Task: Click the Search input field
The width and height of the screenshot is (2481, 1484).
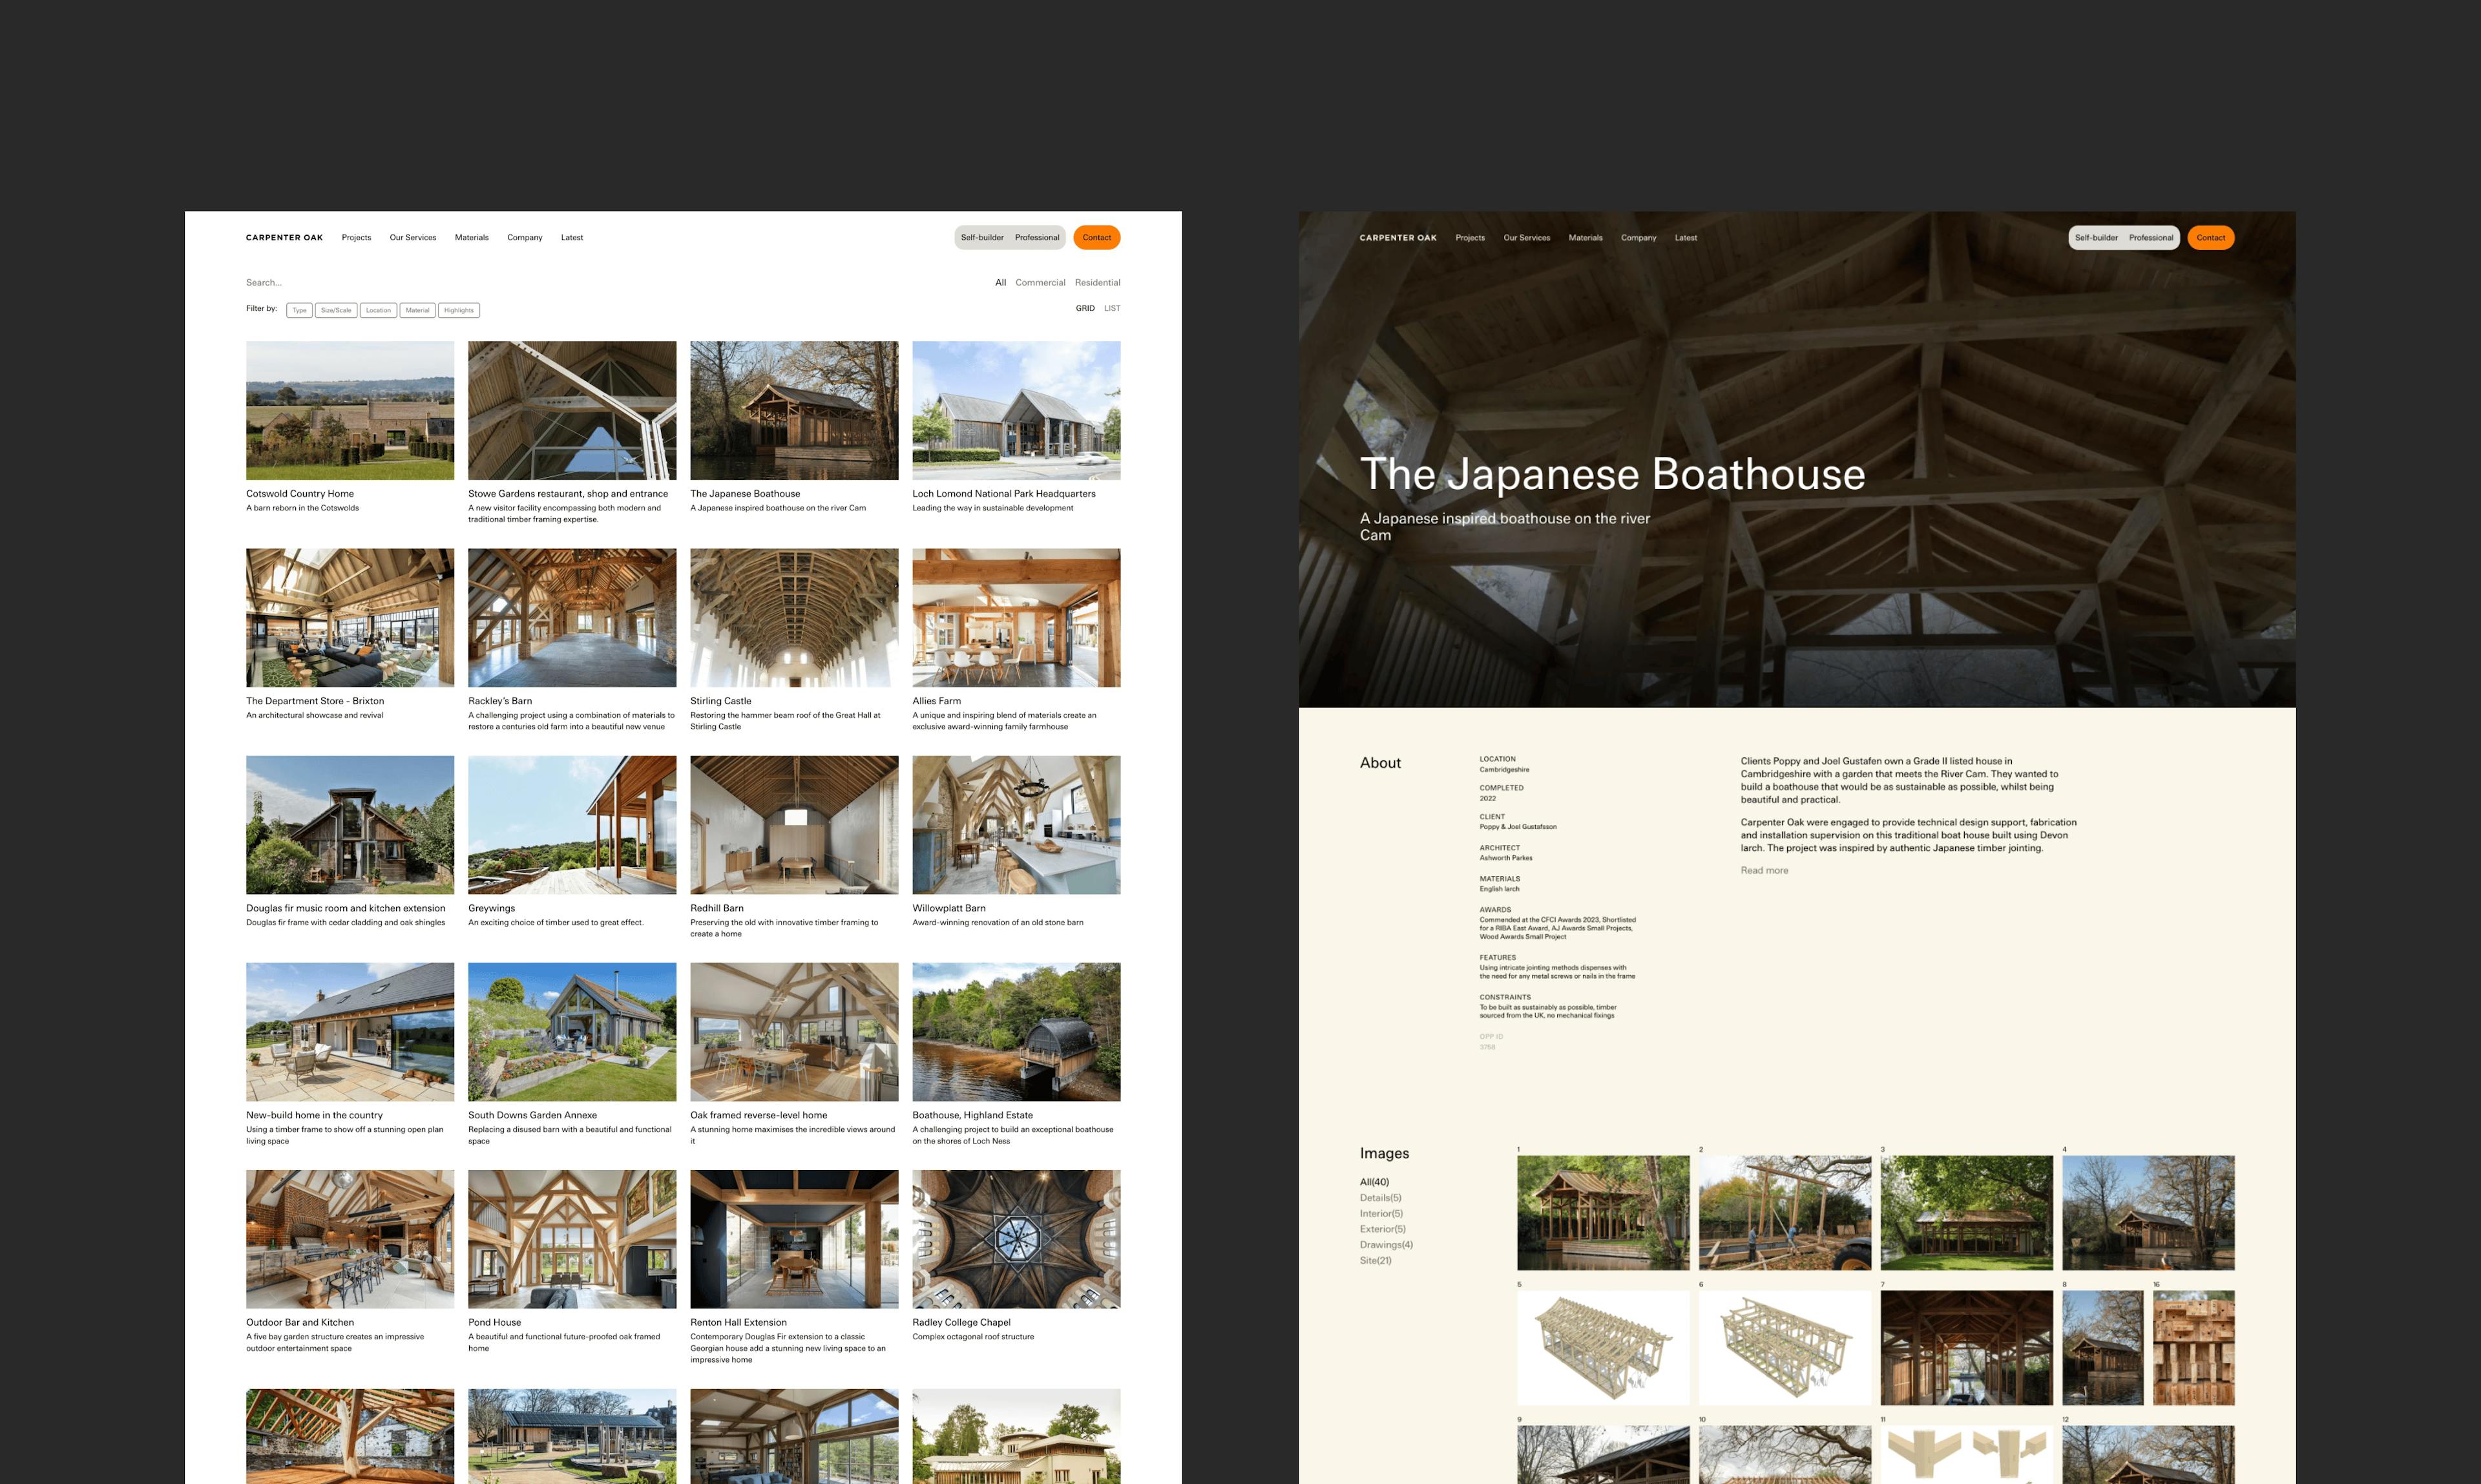Action: pos(300,282)
